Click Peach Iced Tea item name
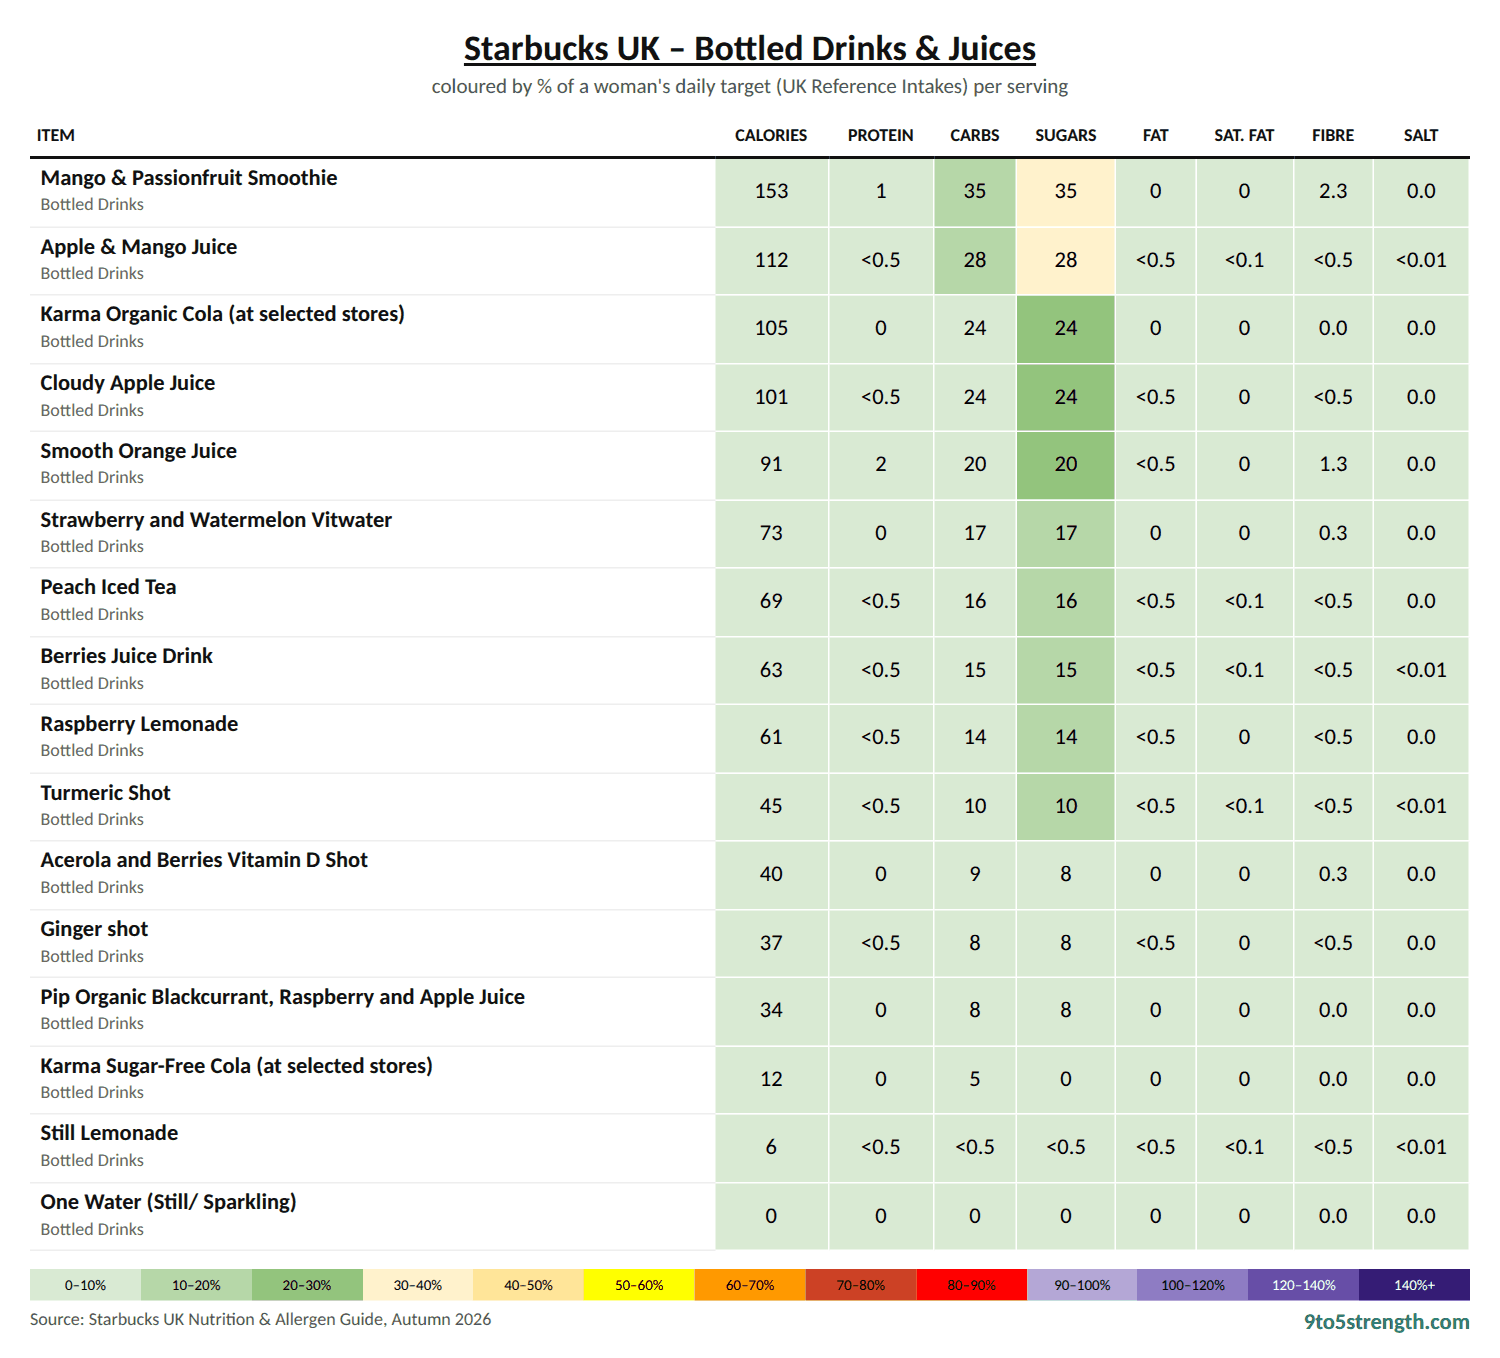1500x1358 pixels. 108,587
